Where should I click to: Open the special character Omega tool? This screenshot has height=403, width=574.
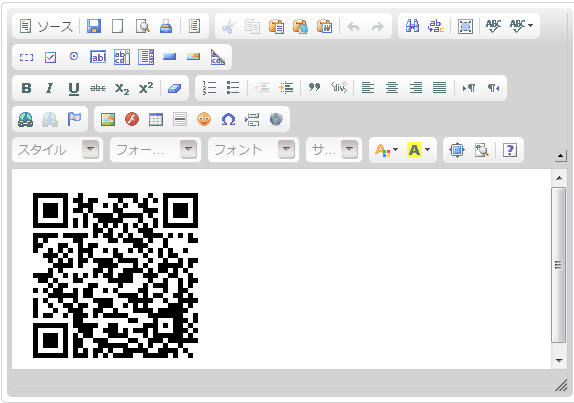228,119
